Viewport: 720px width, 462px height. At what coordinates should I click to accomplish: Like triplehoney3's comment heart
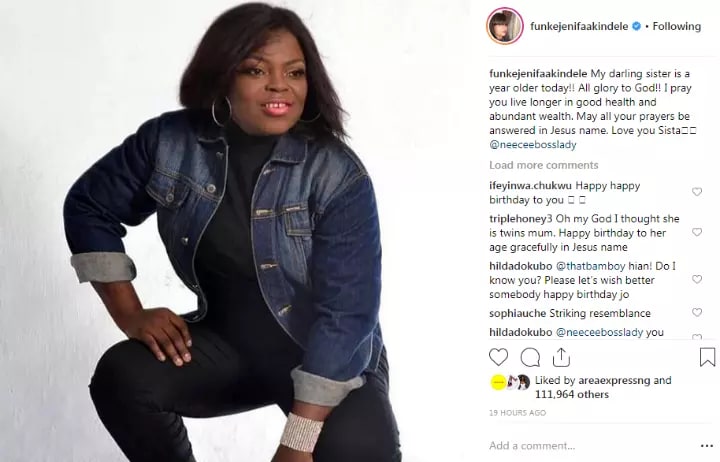coord(697,232)
